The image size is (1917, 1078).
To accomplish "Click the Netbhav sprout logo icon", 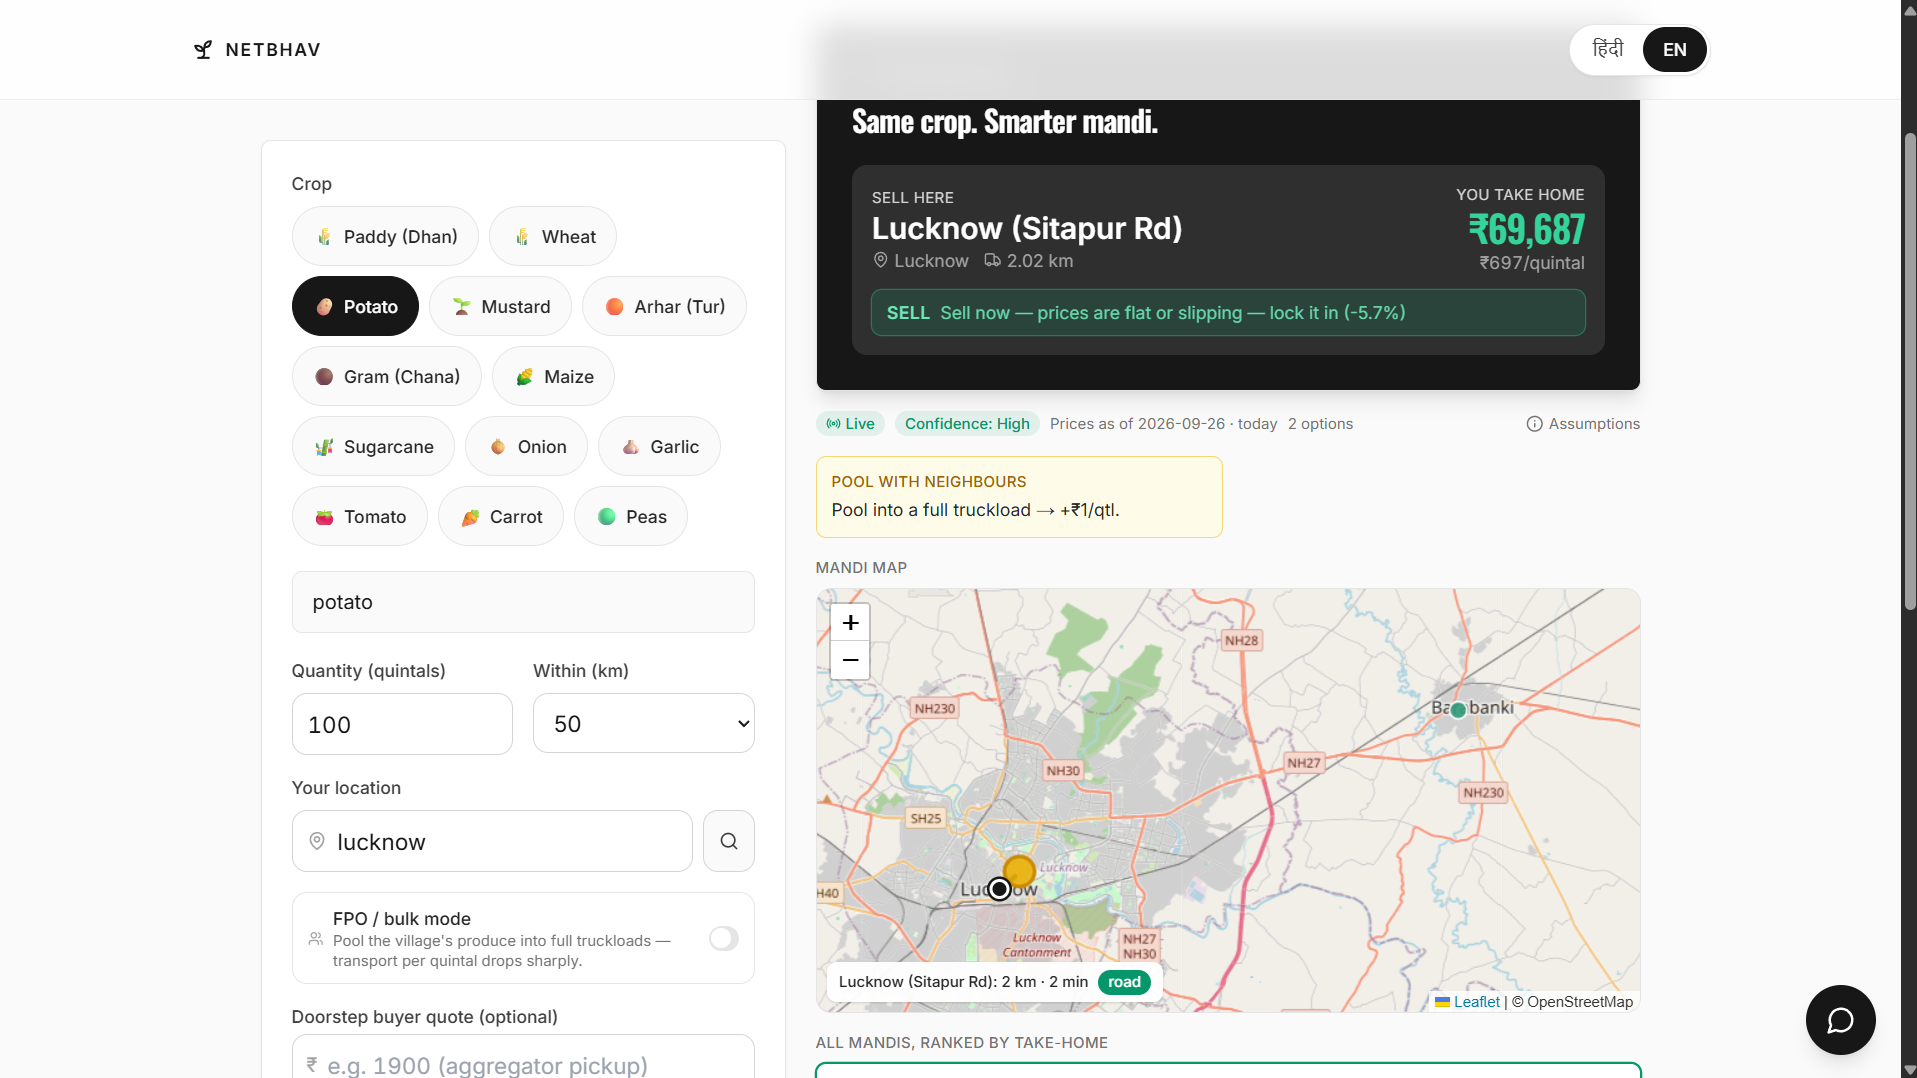I will [203, 50].
